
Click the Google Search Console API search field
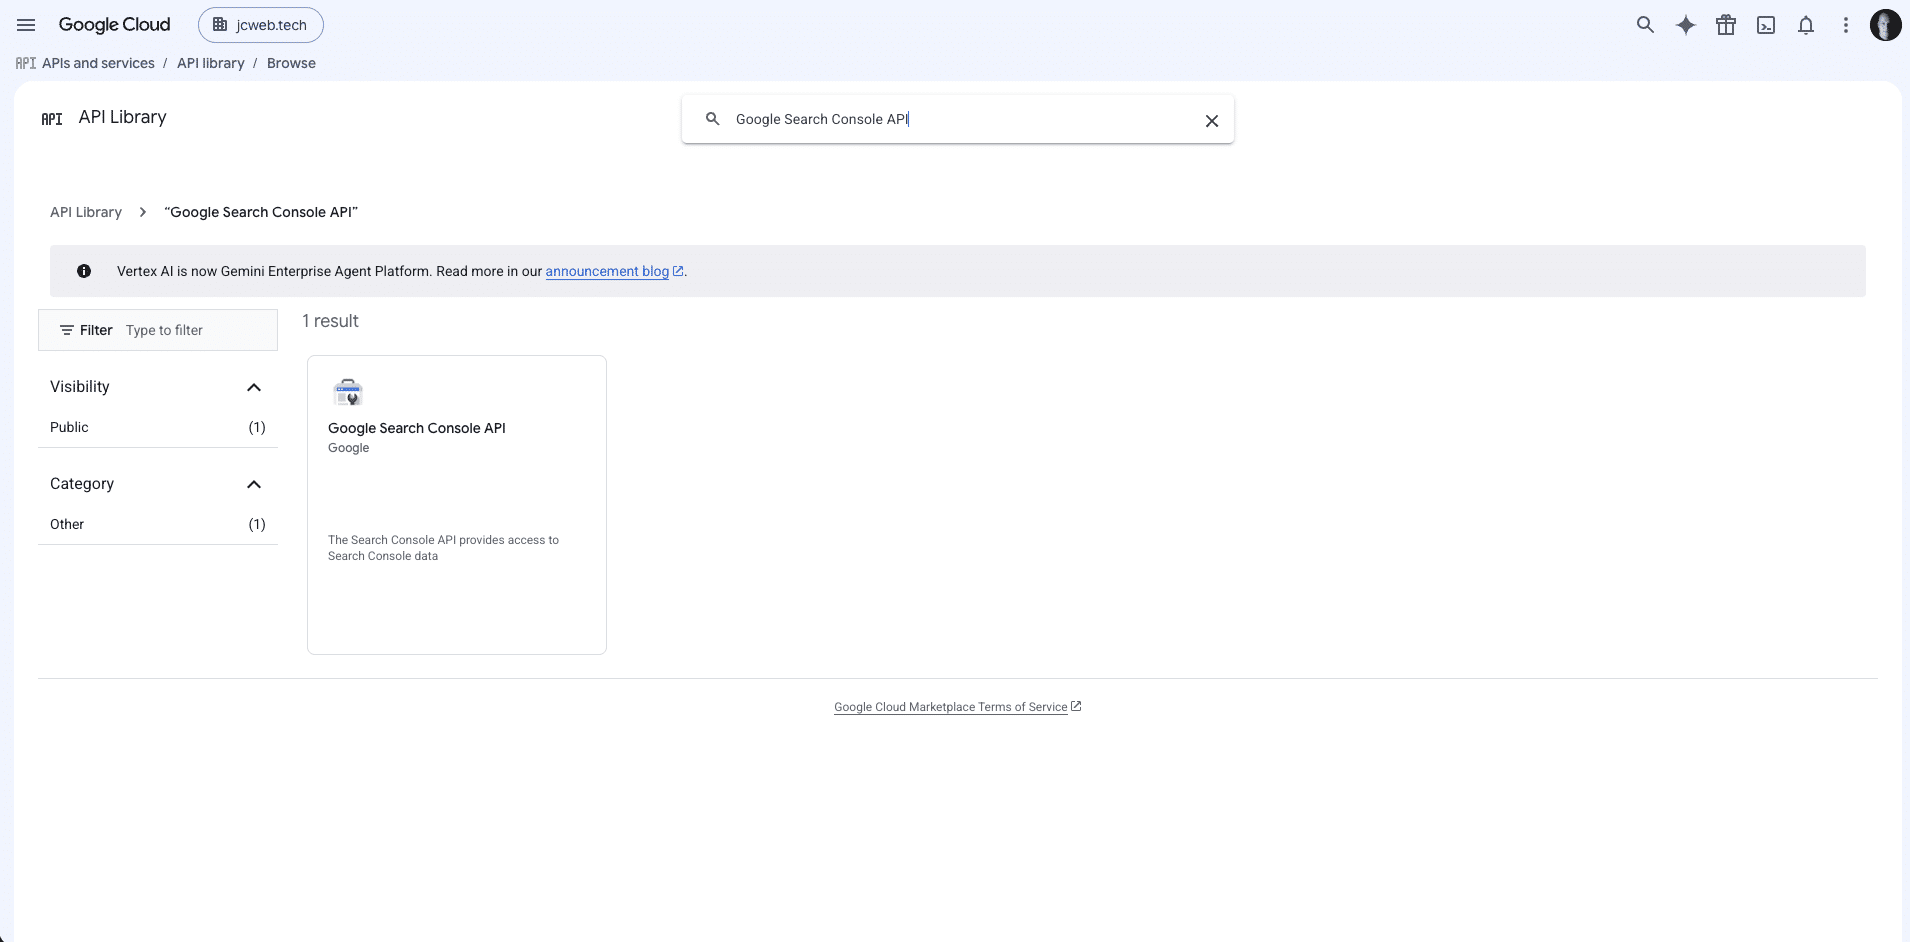pos(960,119)
